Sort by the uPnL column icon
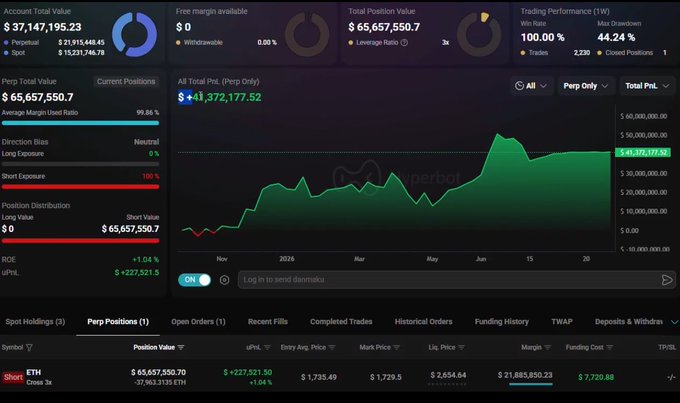Viewport: 680px width, 403px height. pos(267,347)
